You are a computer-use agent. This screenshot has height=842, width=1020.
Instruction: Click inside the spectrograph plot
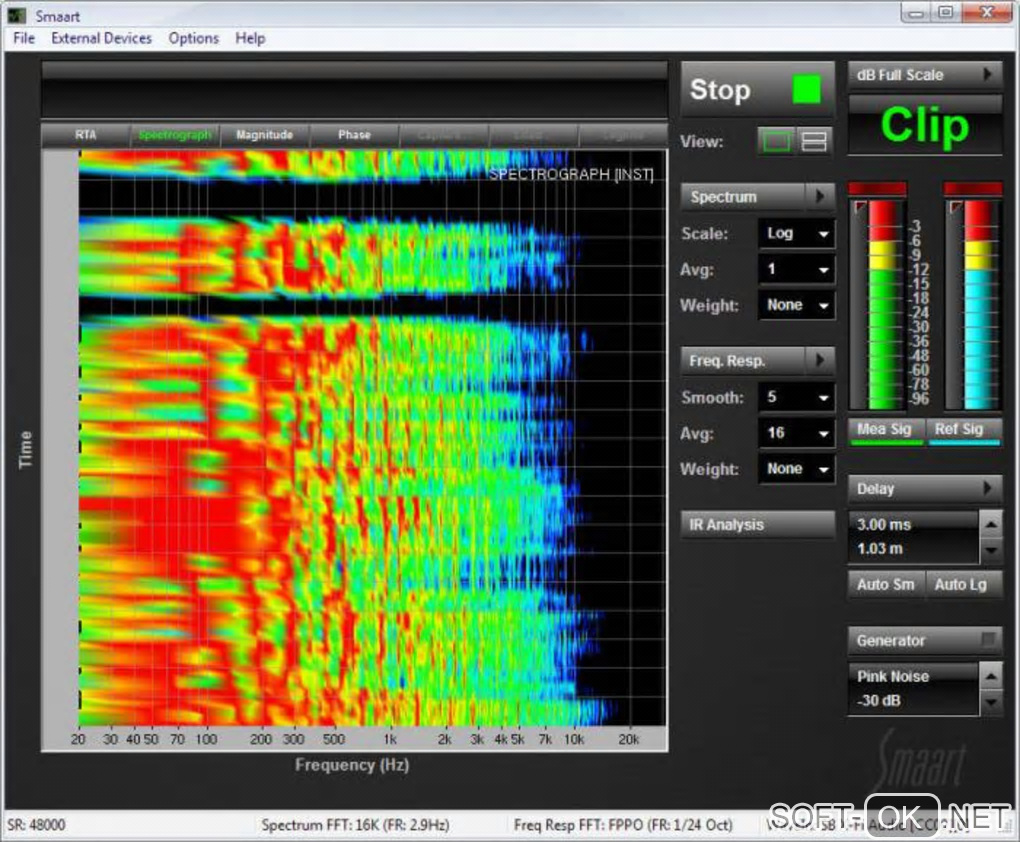coord(372,438)
